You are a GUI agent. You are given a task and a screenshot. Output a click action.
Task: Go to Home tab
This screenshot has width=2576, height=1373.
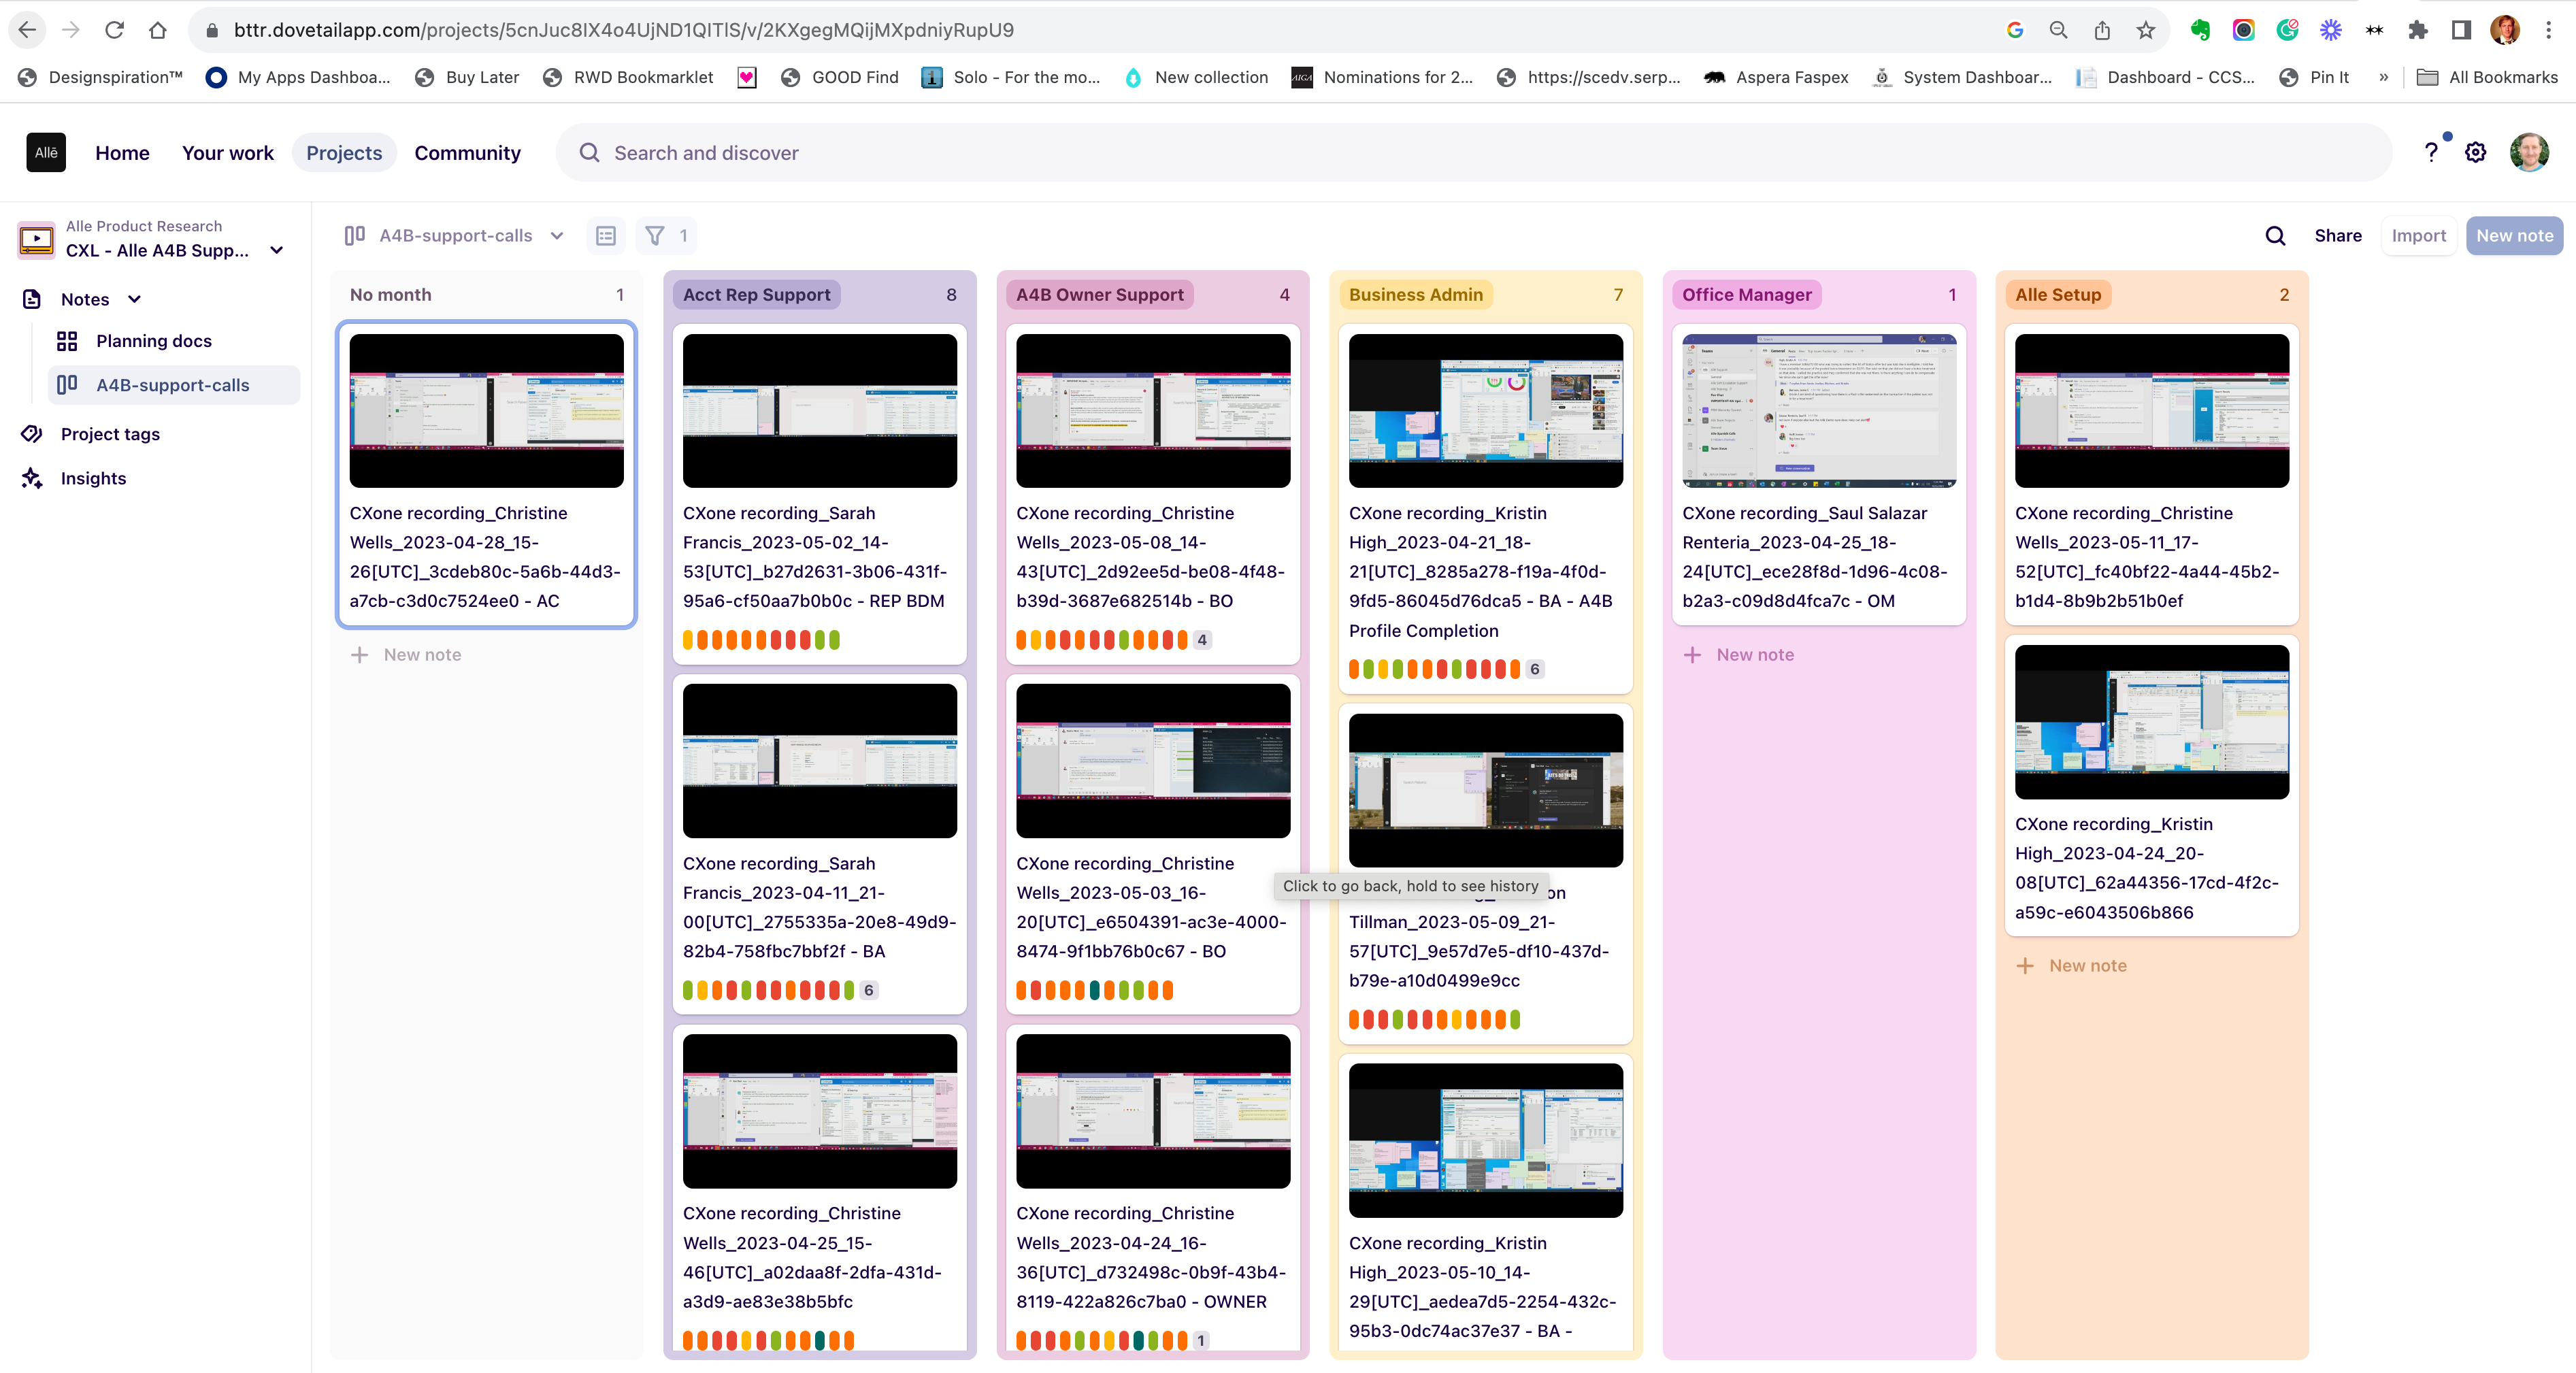coord(122,152)
